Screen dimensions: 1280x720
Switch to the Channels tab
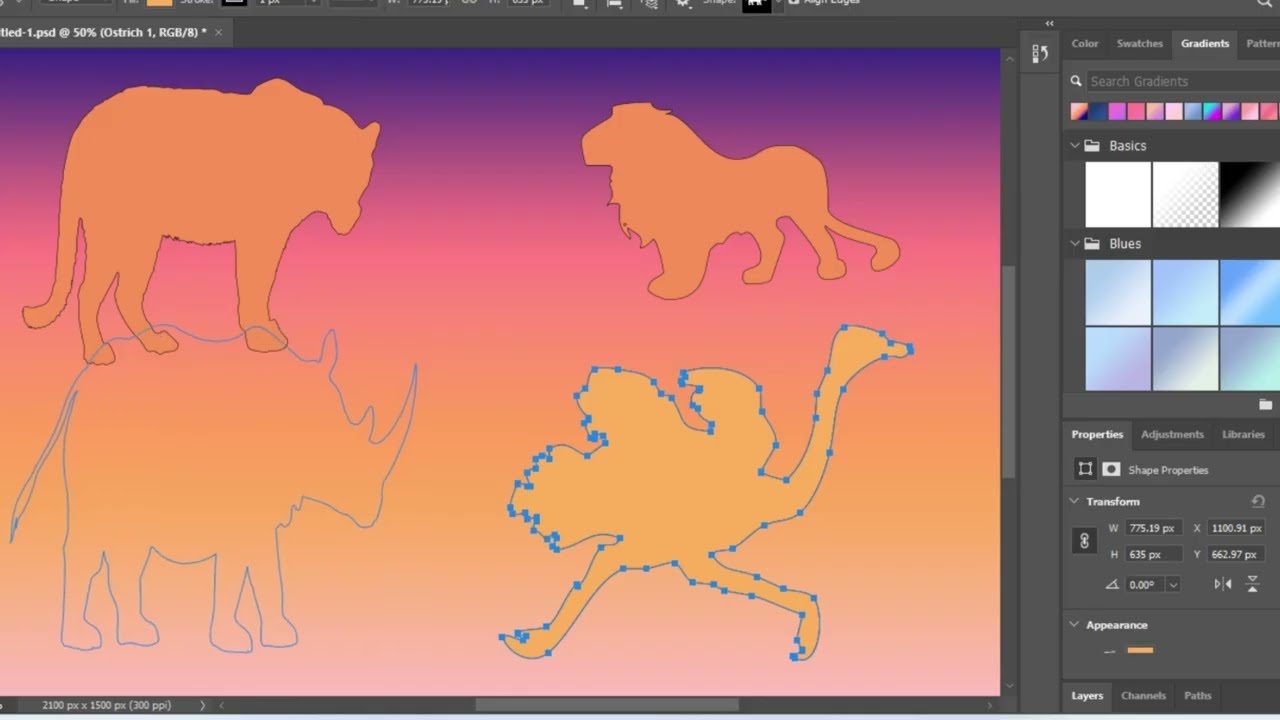pyautogui.click(x=1143, y=696)
